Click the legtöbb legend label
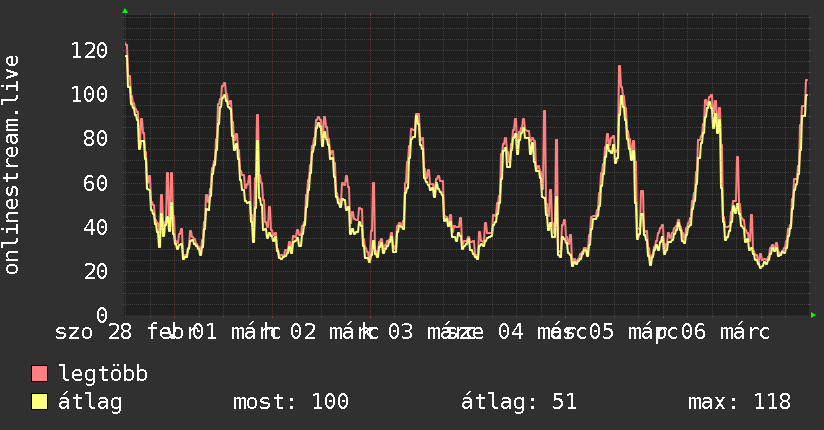 (103, 374)
